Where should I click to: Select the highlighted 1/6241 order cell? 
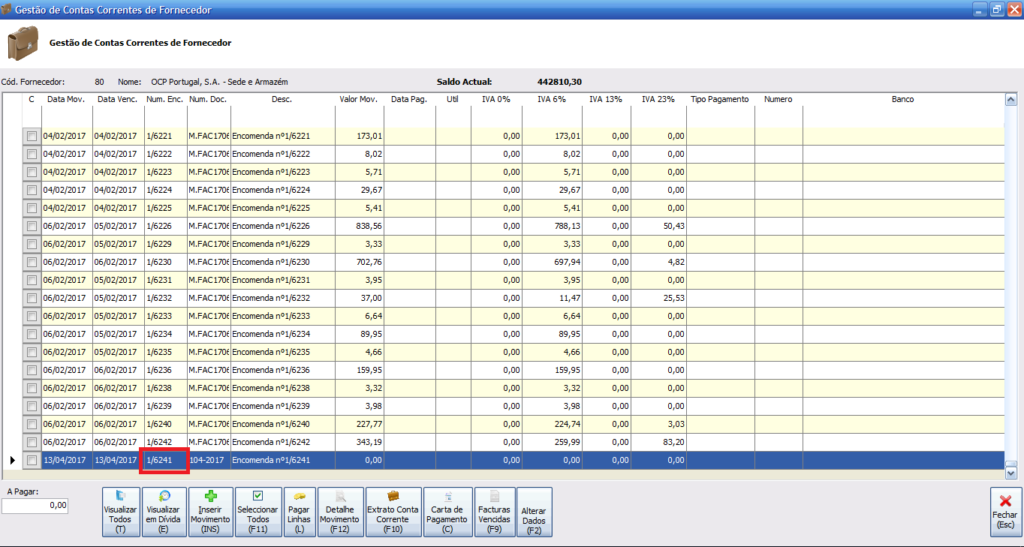coord(165,460)
